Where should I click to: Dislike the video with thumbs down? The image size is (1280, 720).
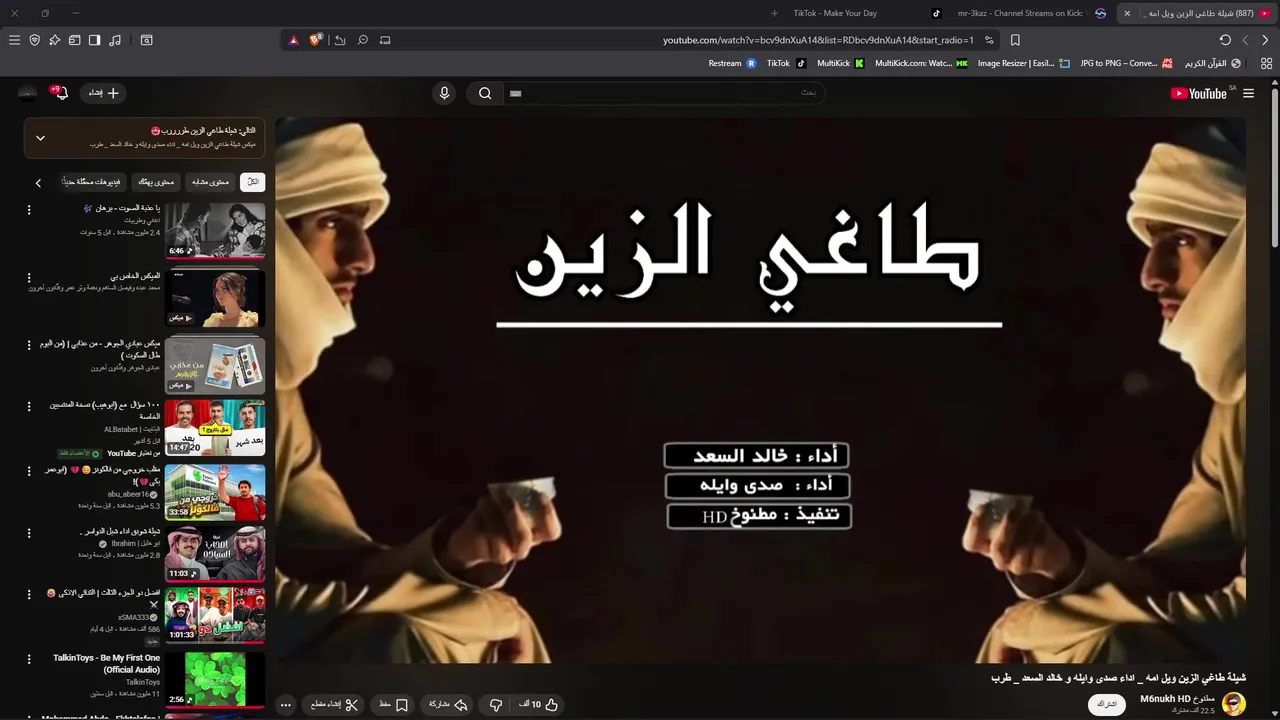pyautogui.click(x=496, y=704)
